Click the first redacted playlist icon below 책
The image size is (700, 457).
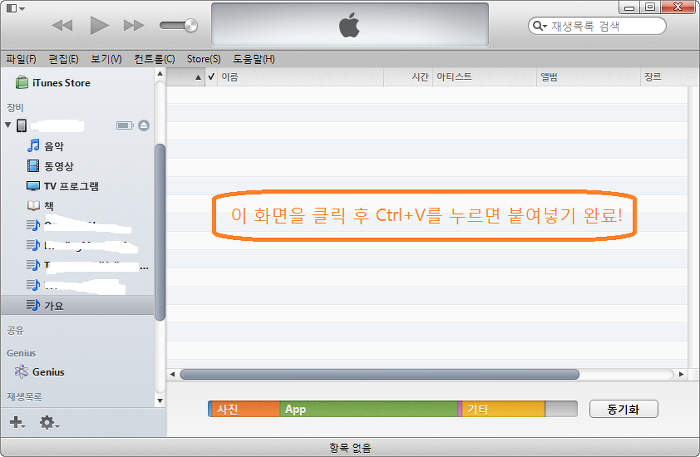[x=33, y=225]
